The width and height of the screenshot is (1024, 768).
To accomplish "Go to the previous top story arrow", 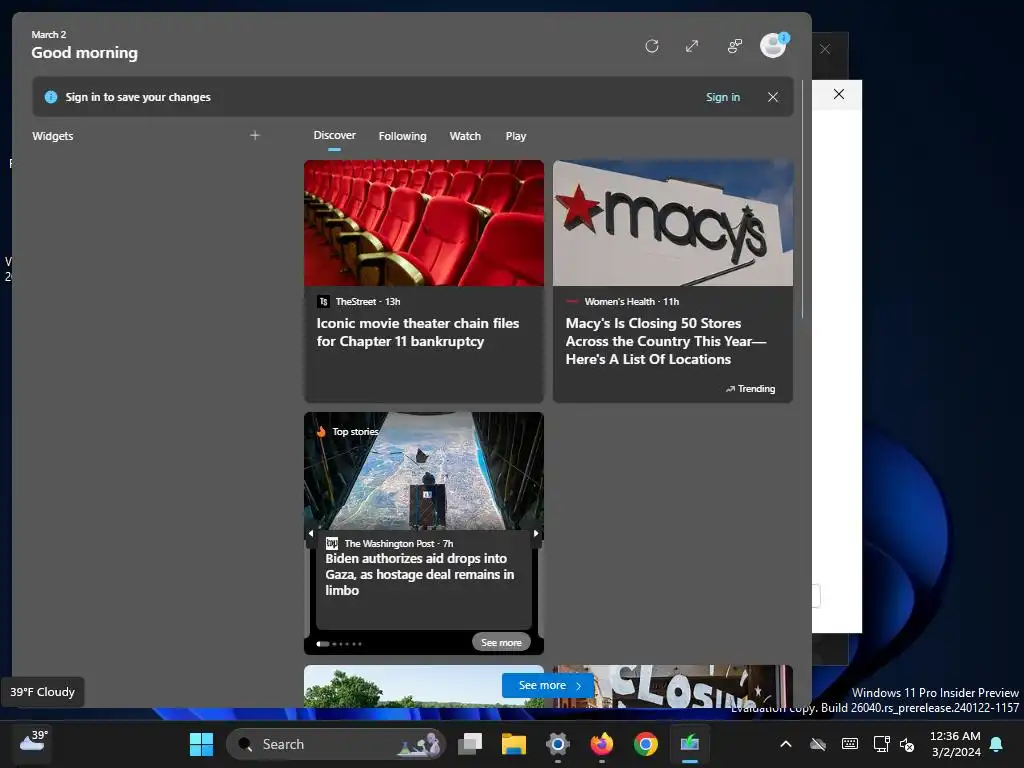I will click(311, 534).
